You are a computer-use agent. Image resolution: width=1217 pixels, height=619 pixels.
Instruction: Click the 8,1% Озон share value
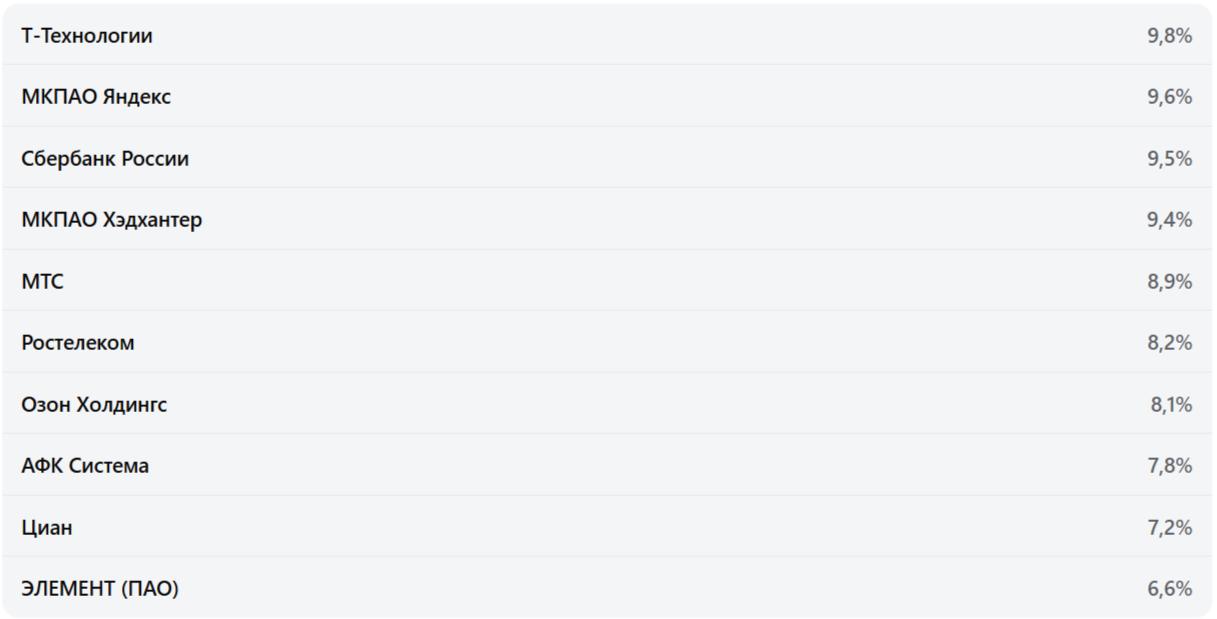[1170, 405]
